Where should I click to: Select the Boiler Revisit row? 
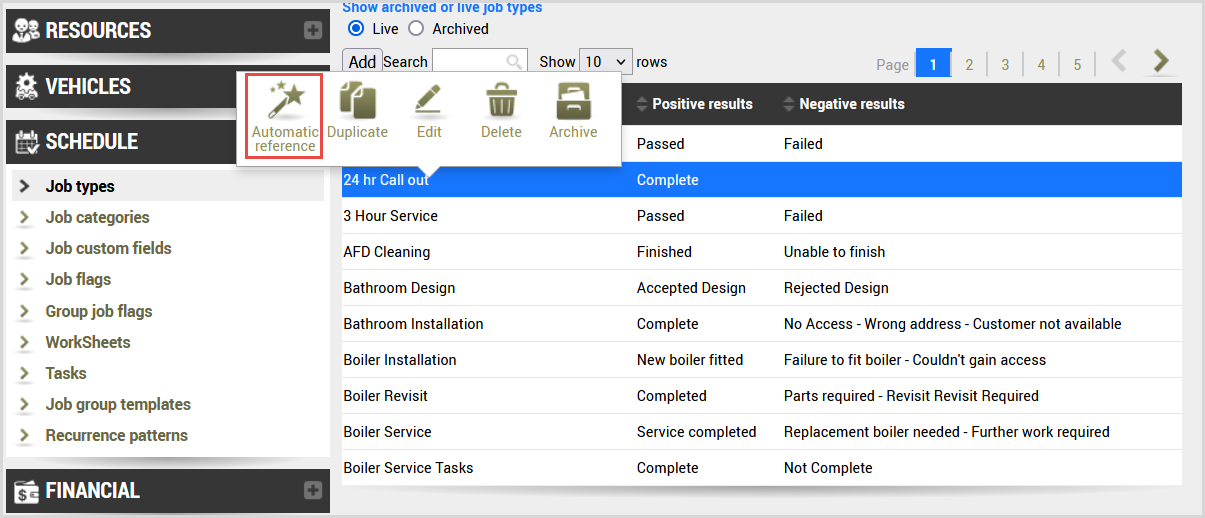click(763, 396)
